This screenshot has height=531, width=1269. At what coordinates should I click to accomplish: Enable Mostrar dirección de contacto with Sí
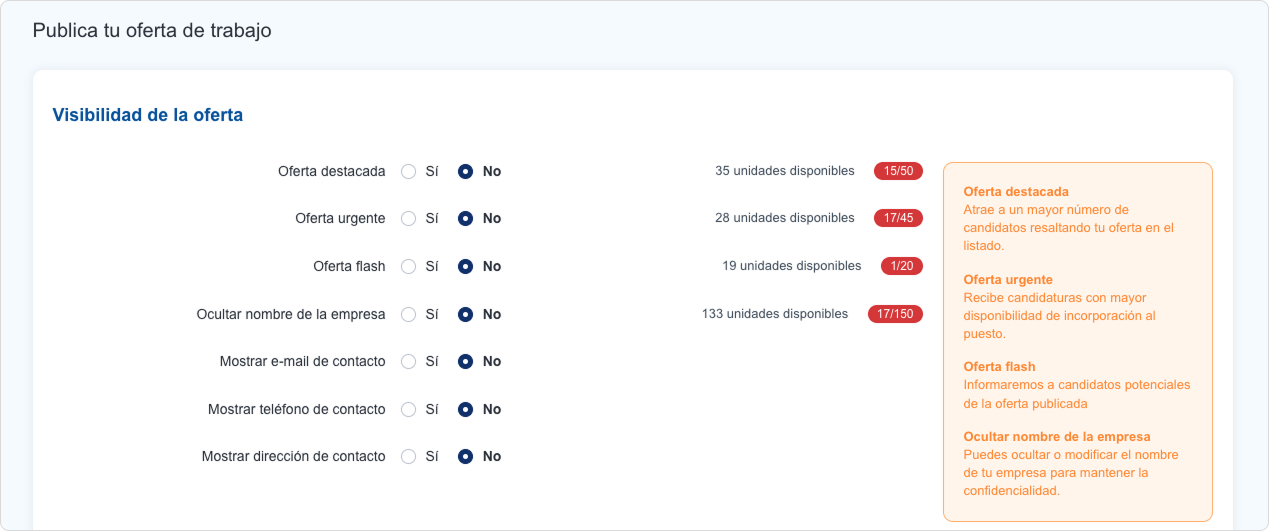point(408,456)
